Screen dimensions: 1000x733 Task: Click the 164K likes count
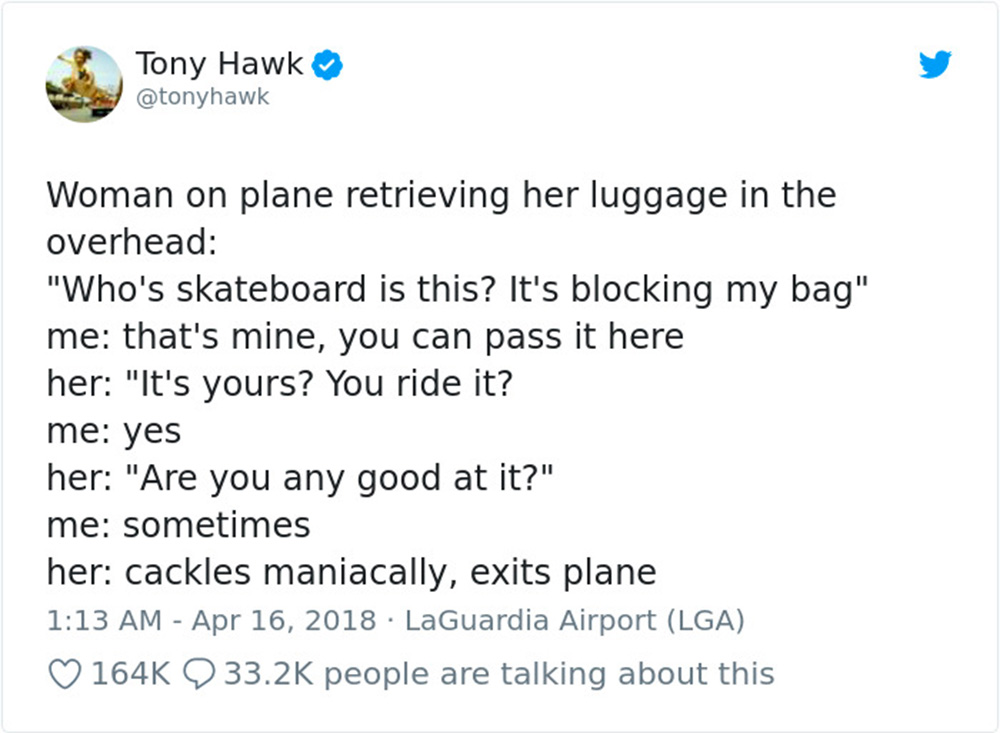tap(131, 674)
